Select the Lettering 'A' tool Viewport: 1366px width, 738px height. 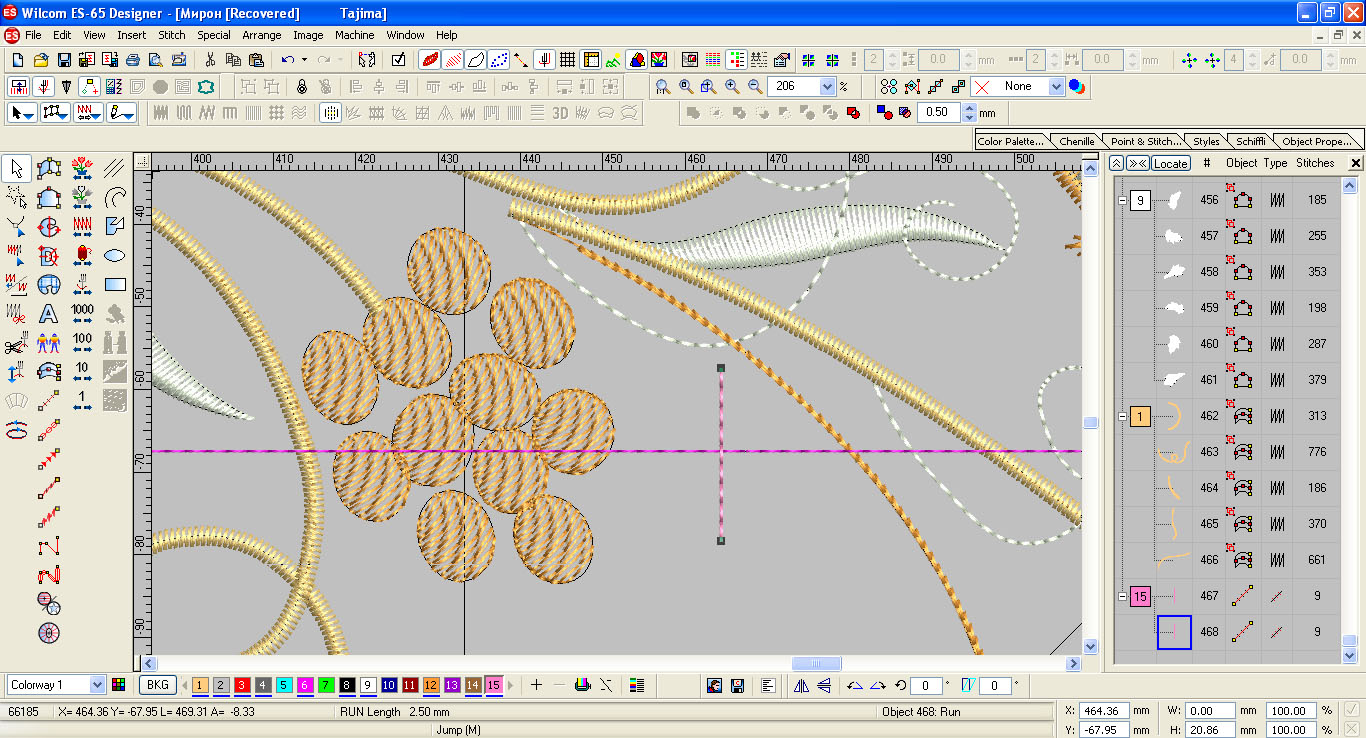click(49, 313)
